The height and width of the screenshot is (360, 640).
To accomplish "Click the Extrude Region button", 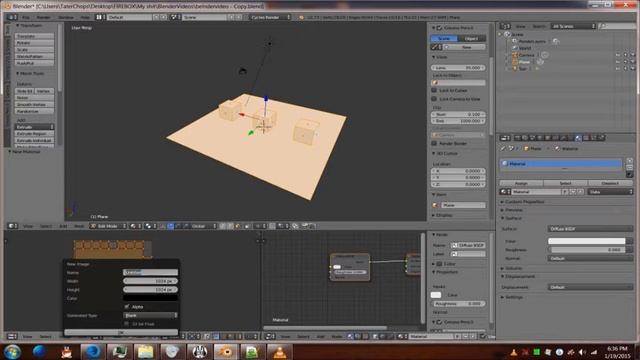I will (x=34, y=133).
